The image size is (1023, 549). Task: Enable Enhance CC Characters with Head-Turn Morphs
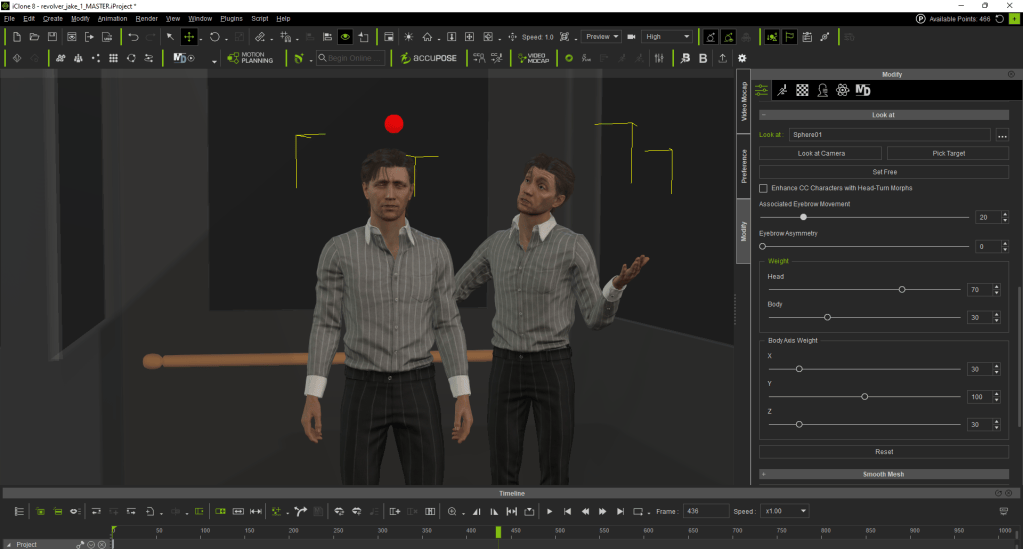click(763, 188)
